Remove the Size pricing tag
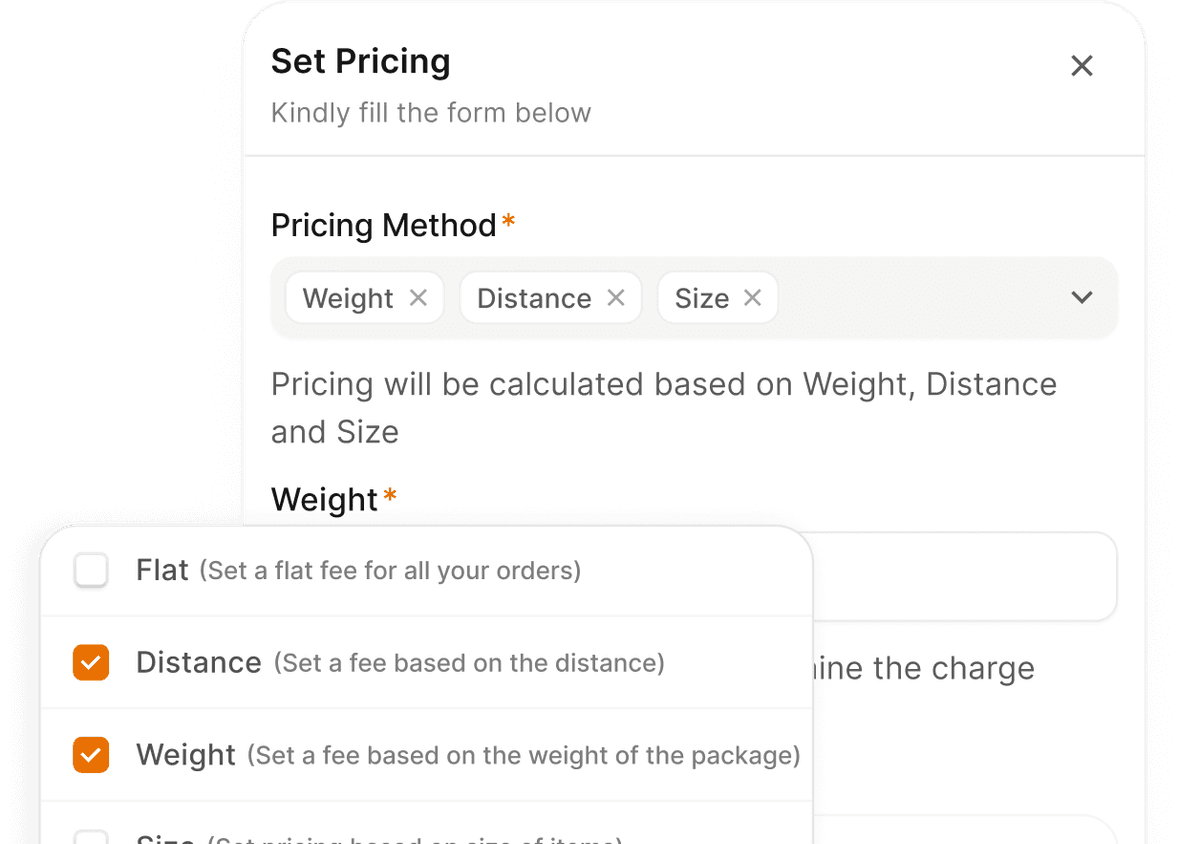This screenshot has height=844, width=1200. click(752, 297)
